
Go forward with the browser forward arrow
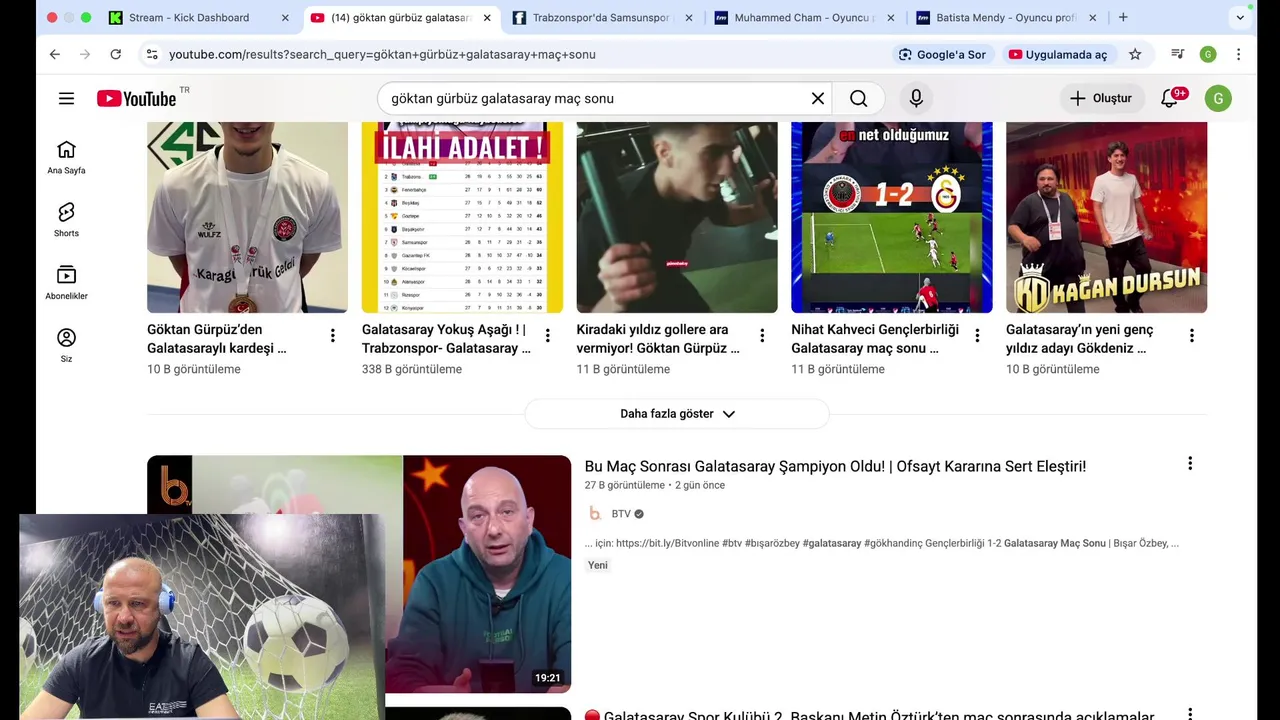[85, 54]
